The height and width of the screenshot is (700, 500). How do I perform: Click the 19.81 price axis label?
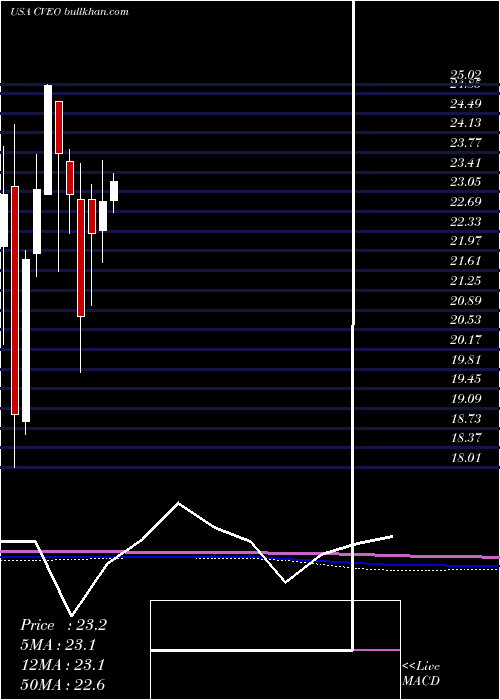466,359
